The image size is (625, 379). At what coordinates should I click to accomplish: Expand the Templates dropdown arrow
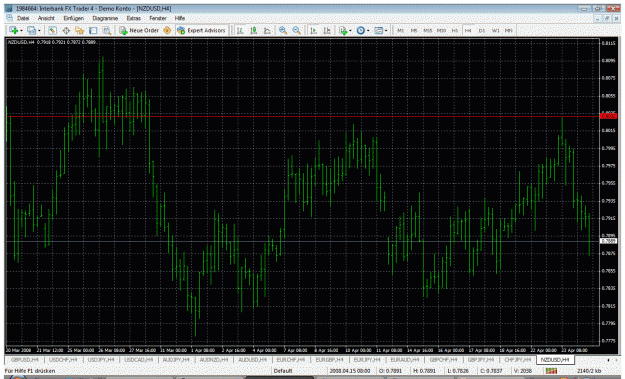point(386,31)
